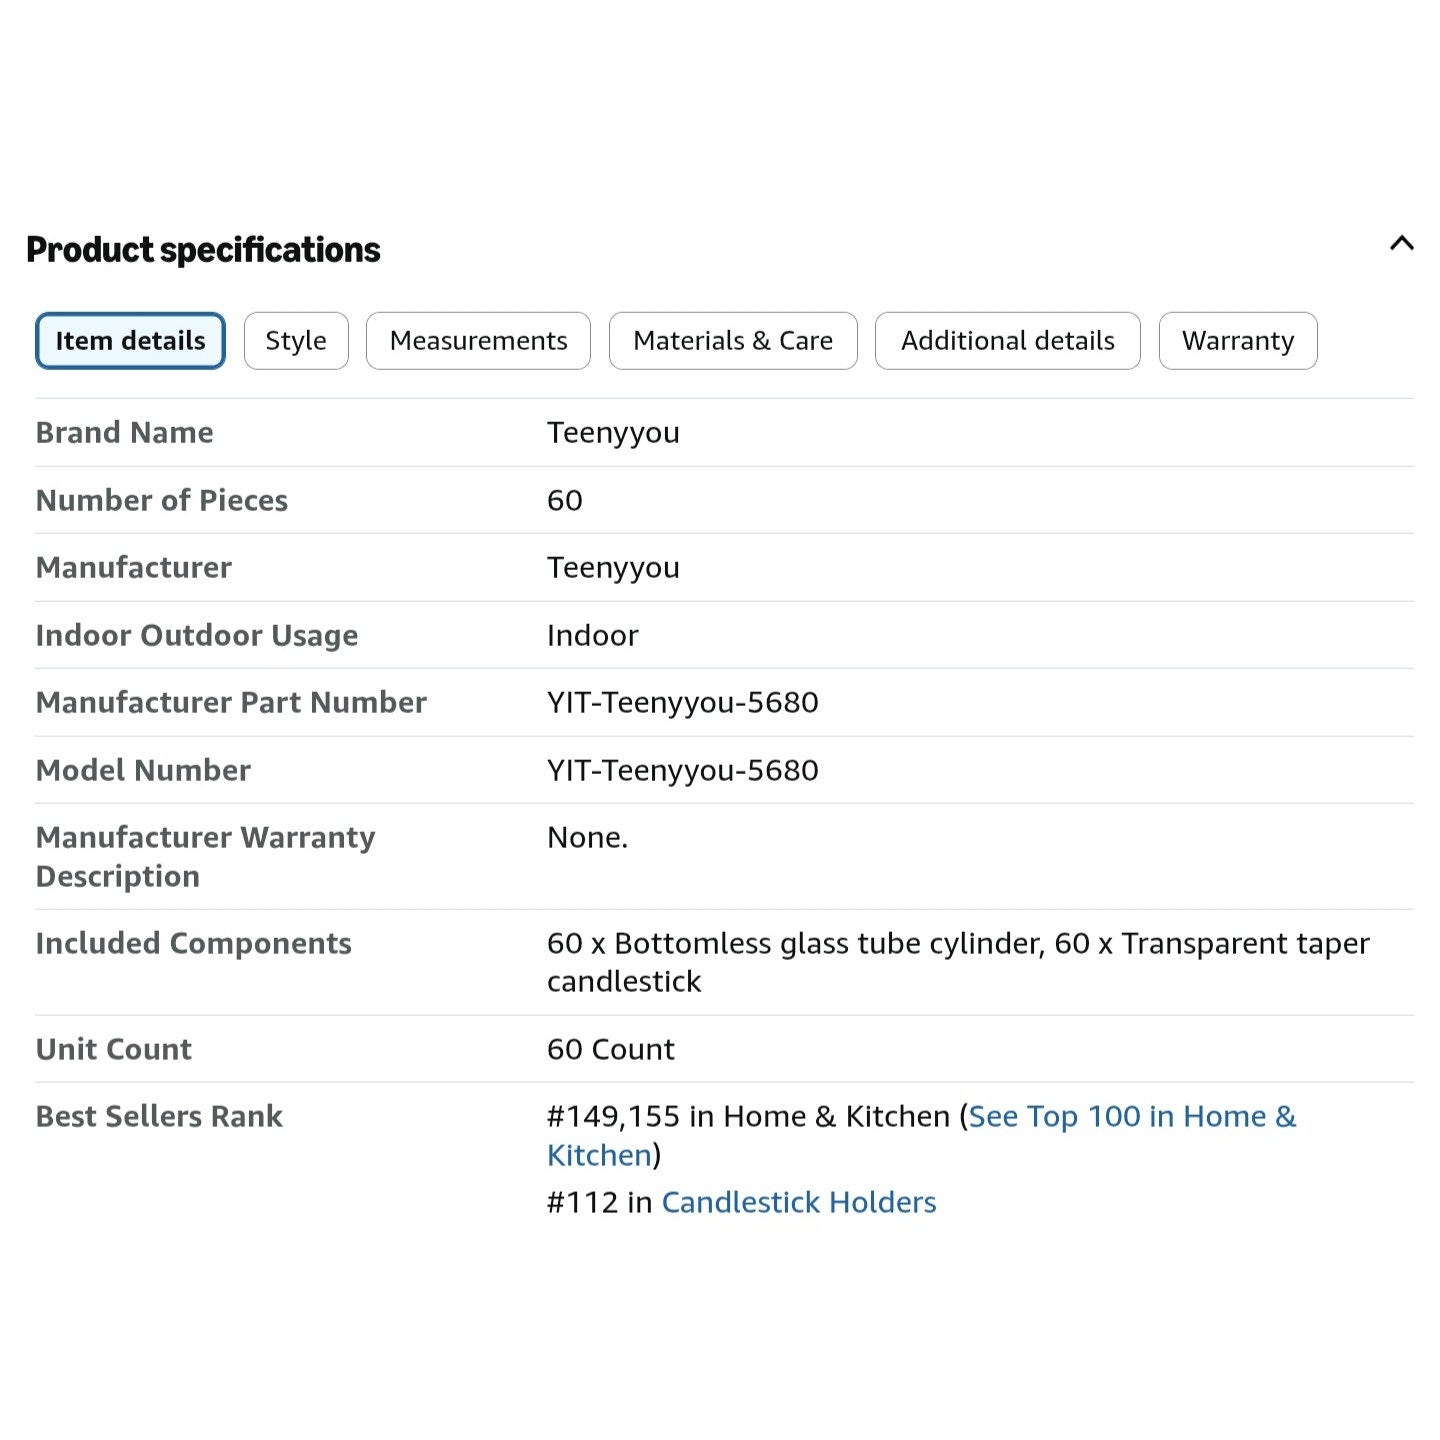Click the Indoor Outdoor Usage label

197,636
